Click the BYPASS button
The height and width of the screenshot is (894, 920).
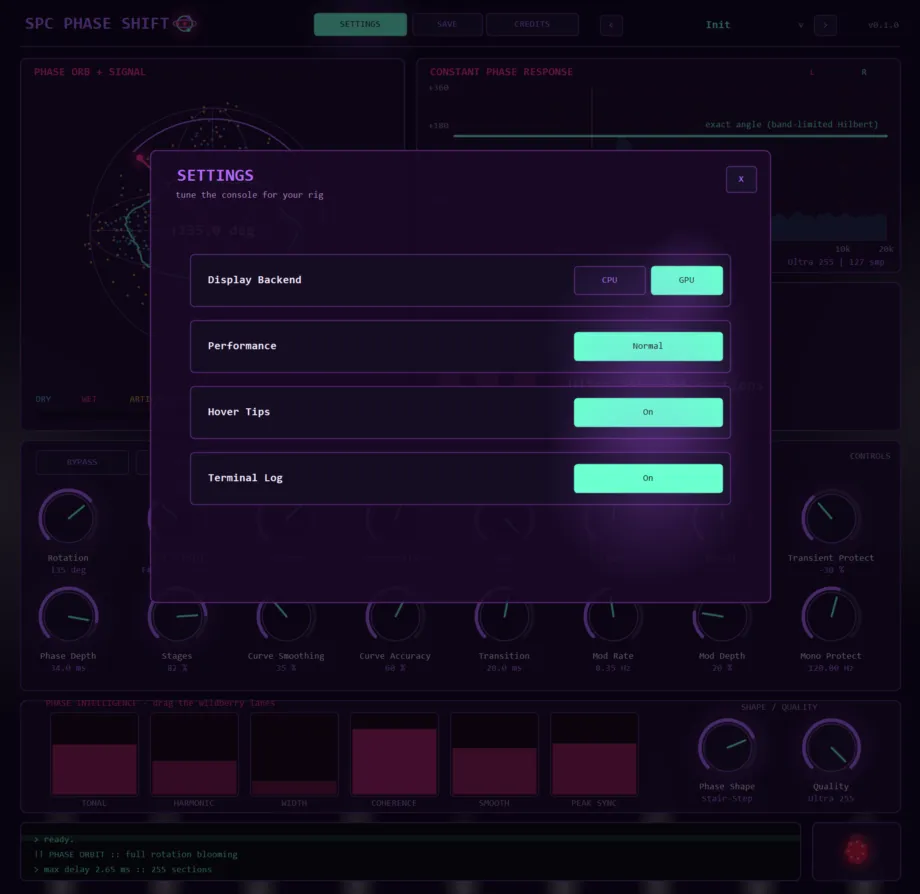click(82, 462)
